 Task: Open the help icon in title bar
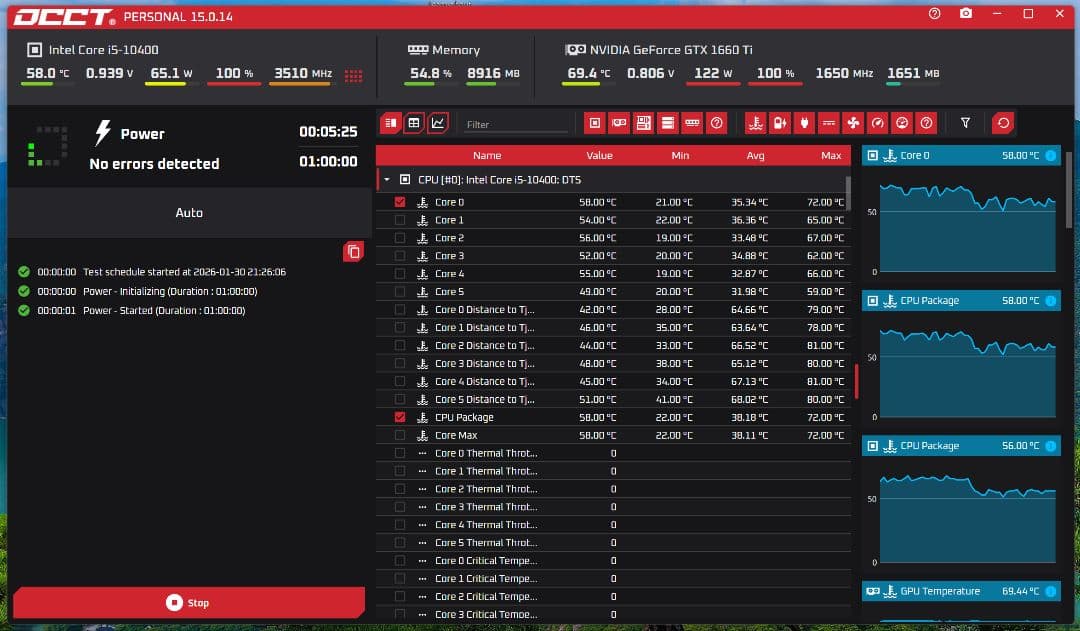[934, 14]
